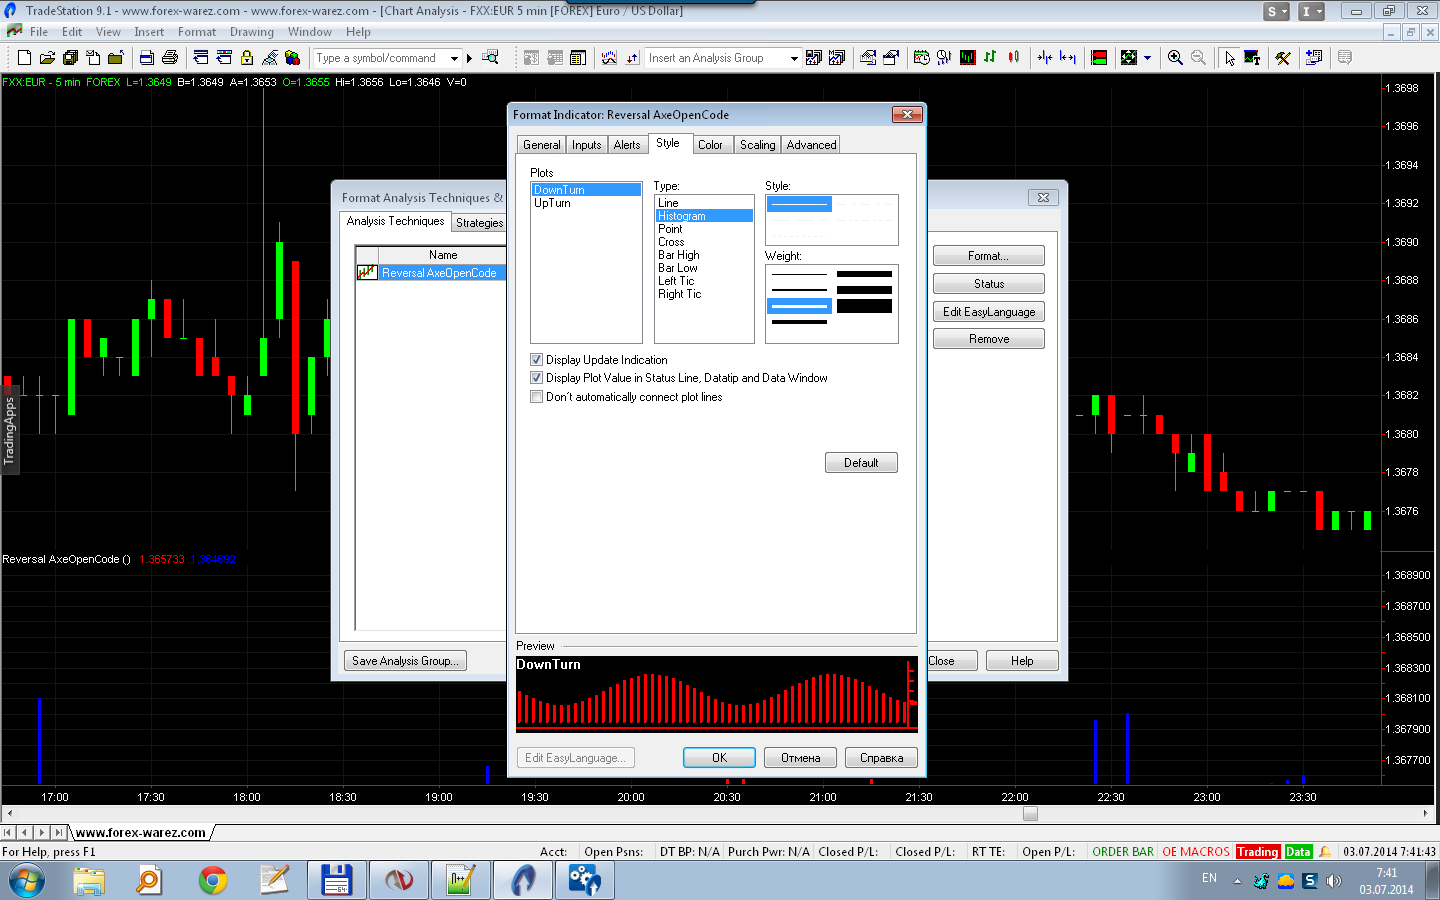Viewport: 1440px width, 900px height.
Task: Expand dropdown arrow beside the chart-arrows icon
Action: (x=1147, y=58)
